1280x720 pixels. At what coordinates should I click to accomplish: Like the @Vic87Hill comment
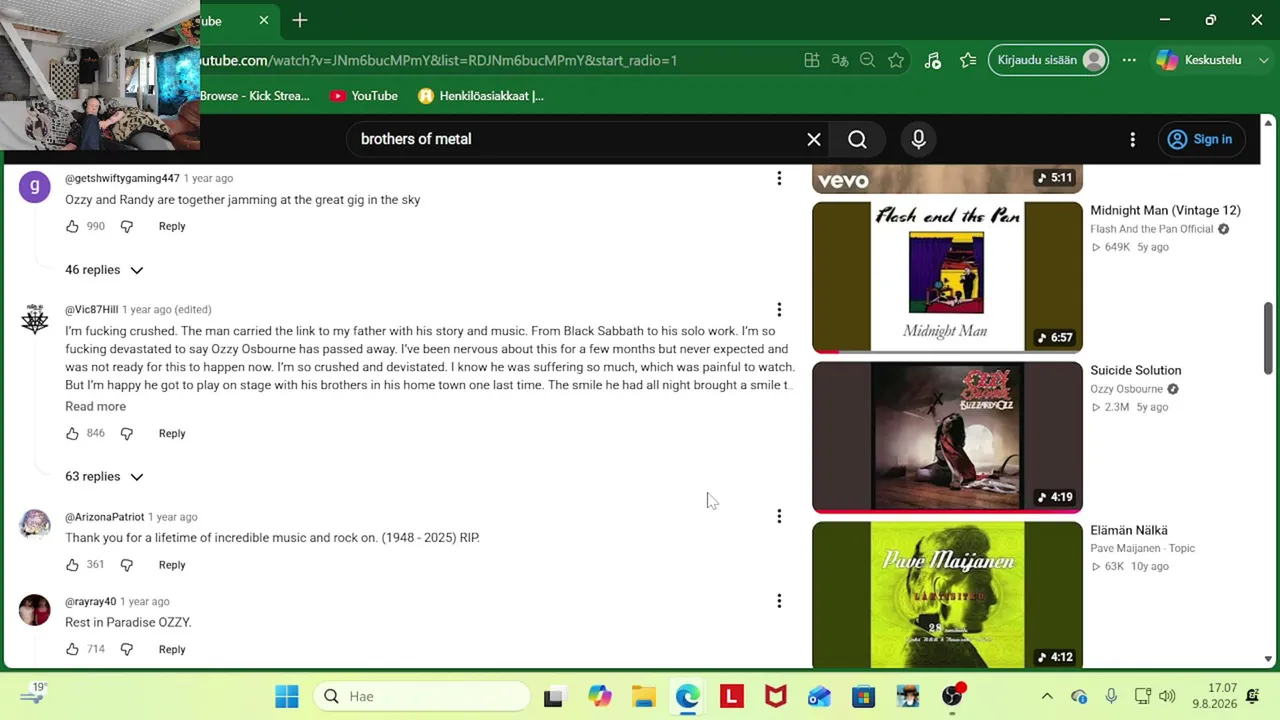point(72,433)
